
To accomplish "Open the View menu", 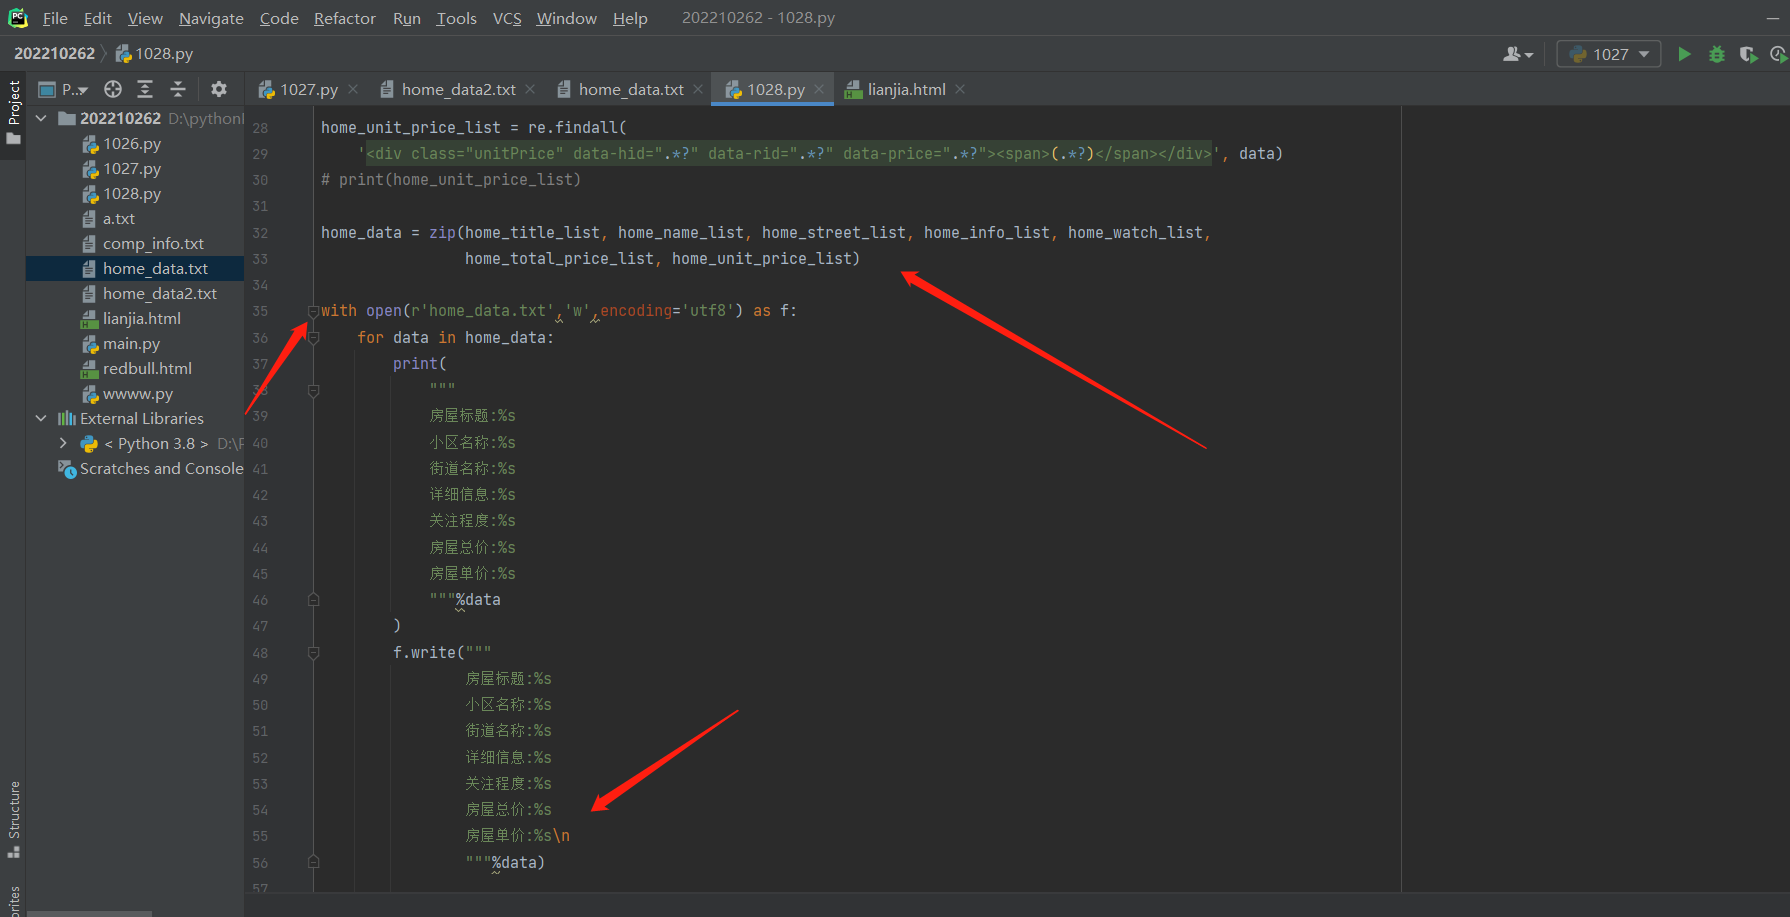I will click(x=145, y=18).
